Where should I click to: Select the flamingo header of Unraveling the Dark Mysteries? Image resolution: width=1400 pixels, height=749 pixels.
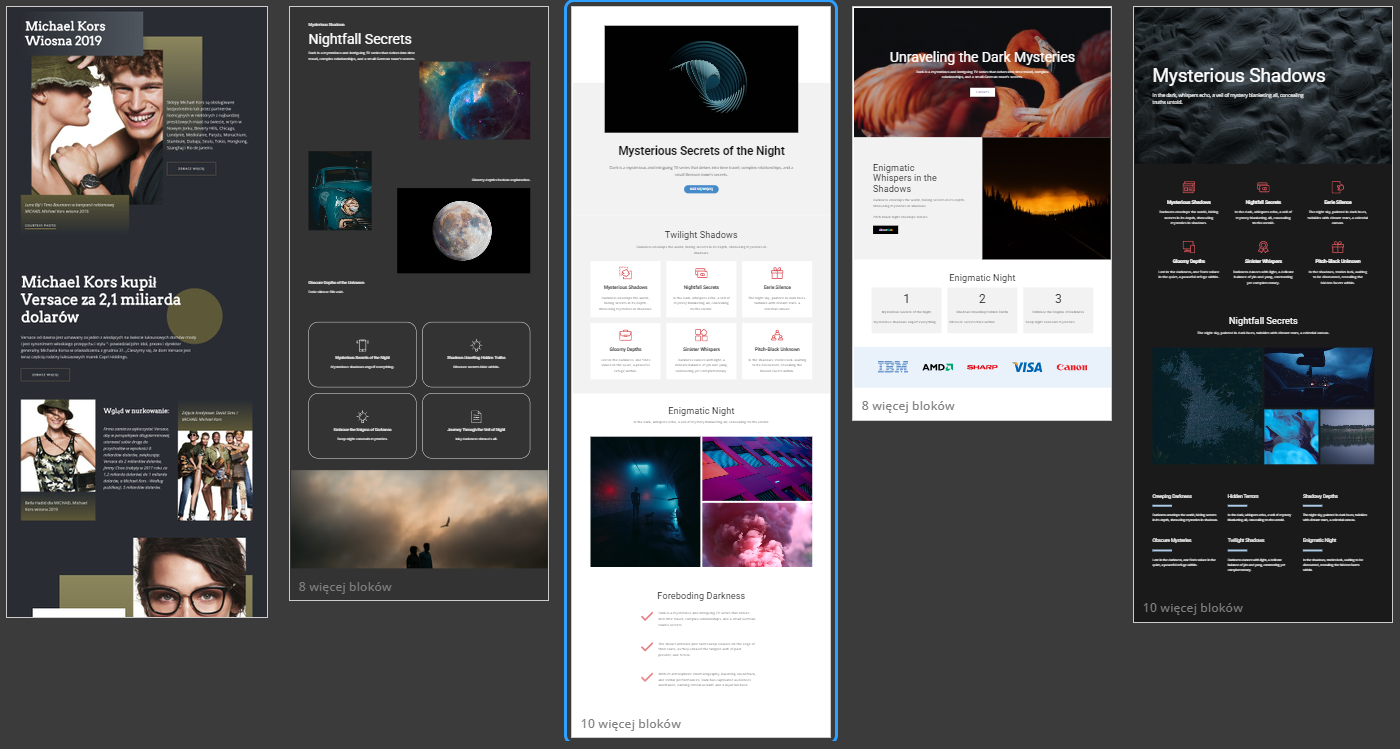point(981,72)
